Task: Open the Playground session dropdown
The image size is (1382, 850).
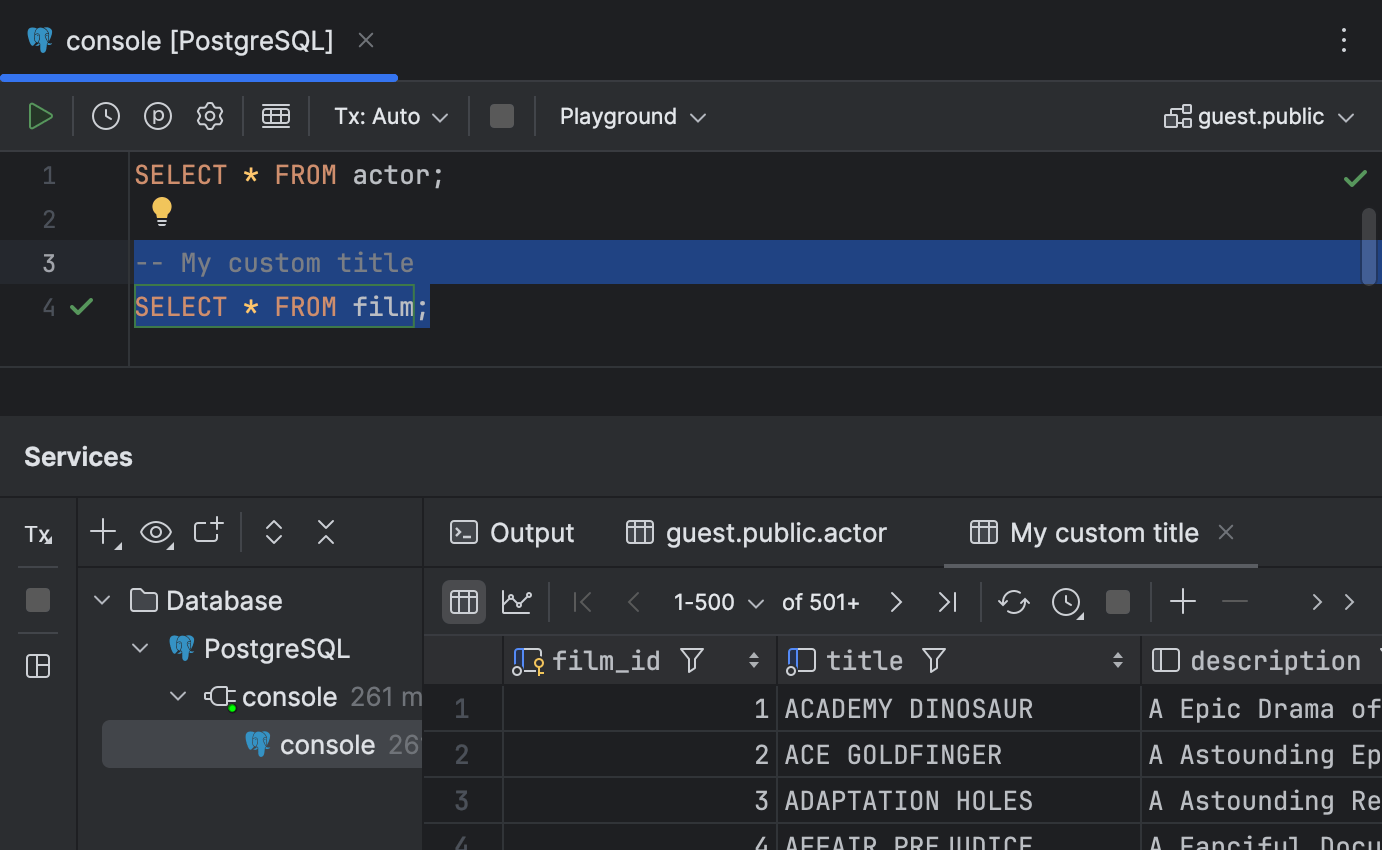Action: pos(632,116)
